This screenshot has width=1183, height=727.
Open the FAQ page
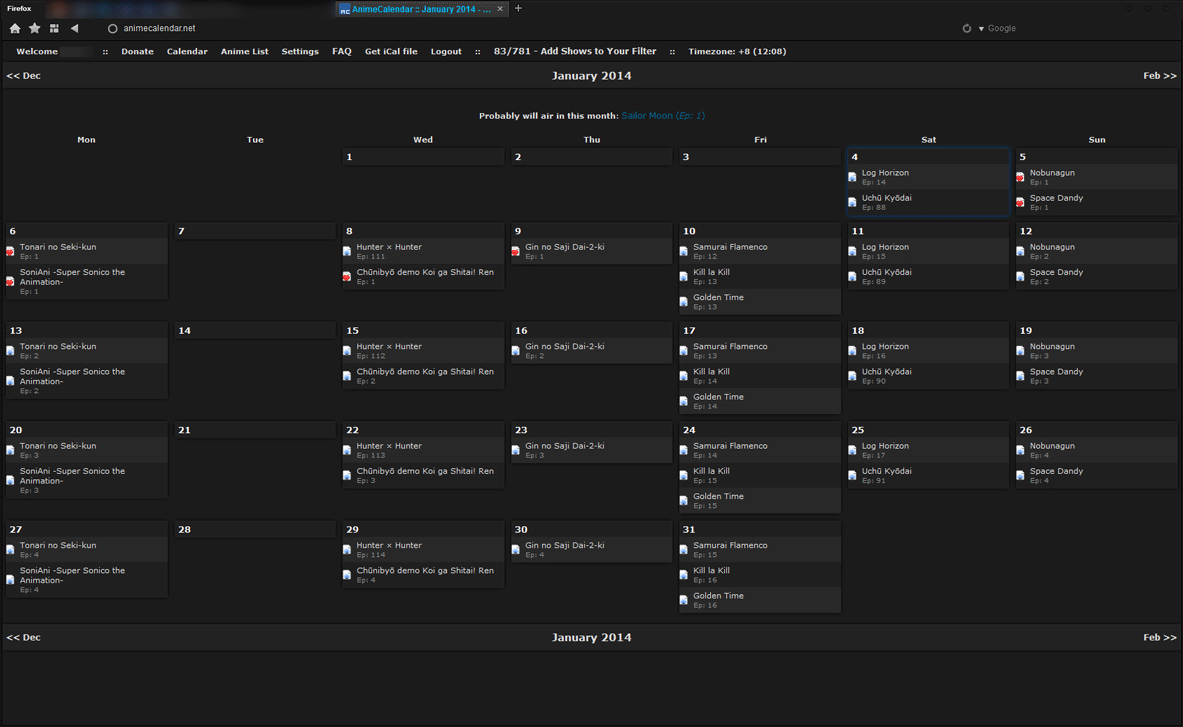coord(342,51)
